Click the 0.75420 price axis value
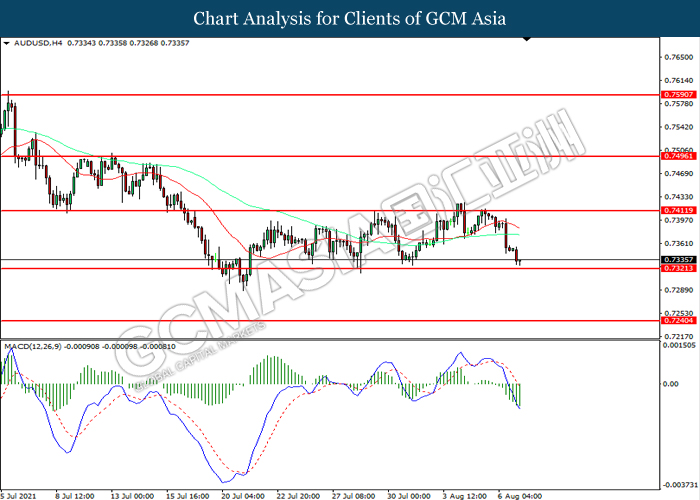This screenshot has width=700, height=500. click(679, 127)
